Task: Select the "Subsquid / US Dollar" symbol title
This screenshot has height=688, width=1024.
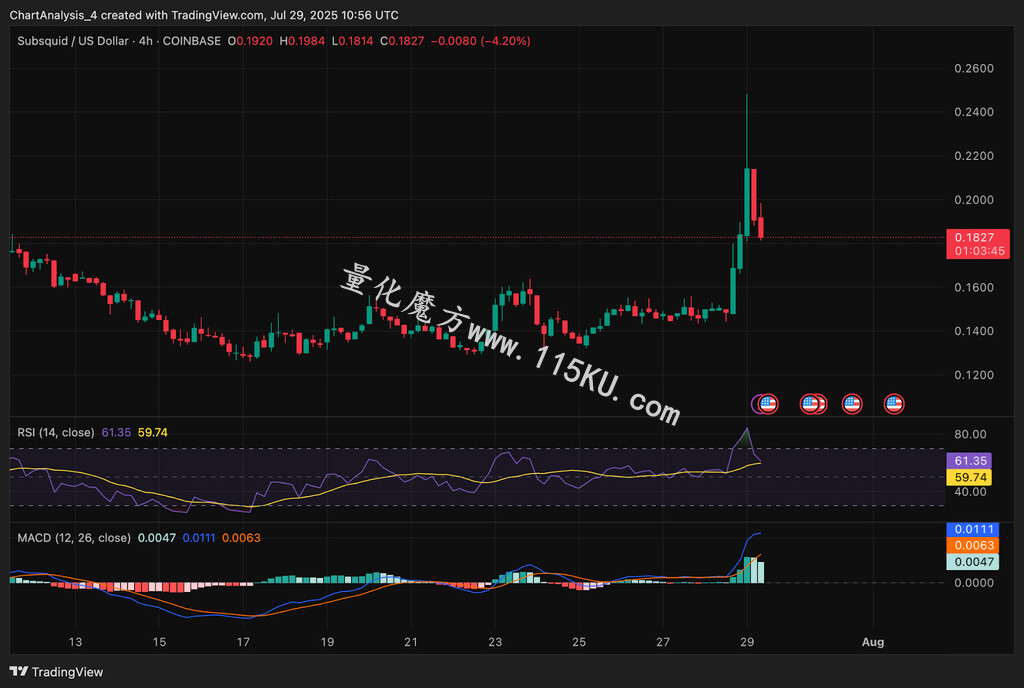Action: tap(73, 40)
